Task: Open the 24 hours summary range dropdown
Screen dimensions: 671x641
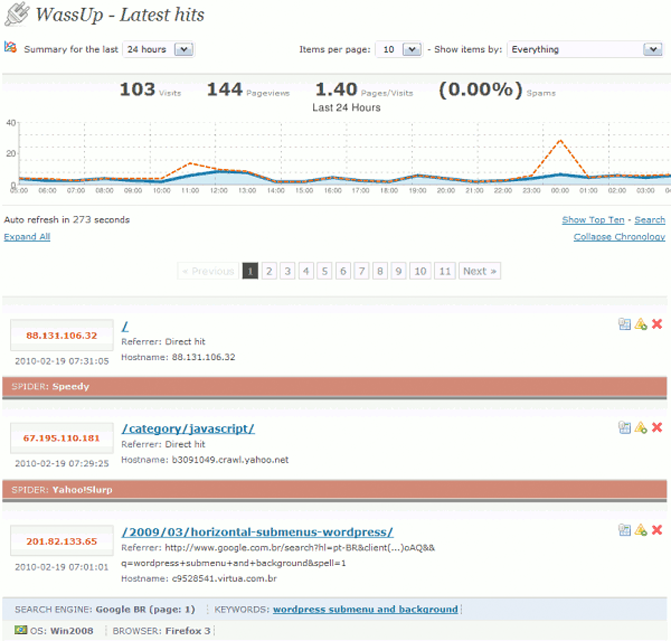Action: 158,49
